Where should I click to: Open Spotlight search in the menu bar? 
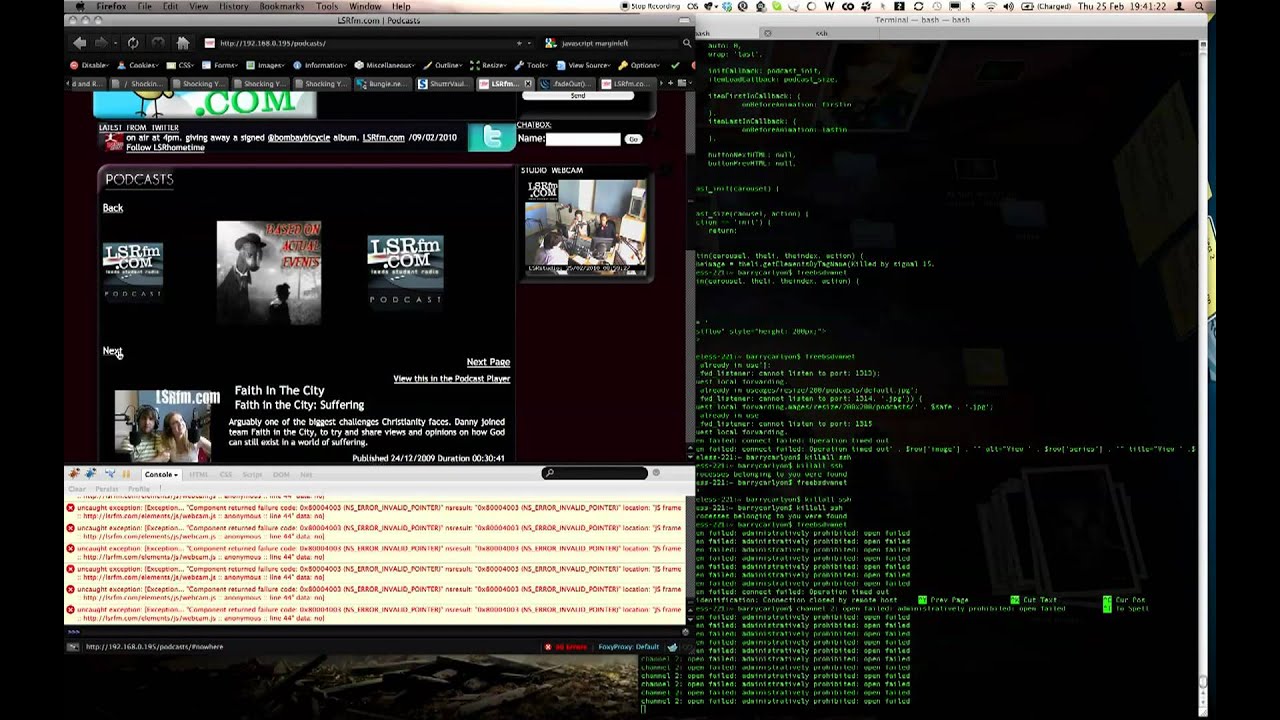tap(1199, 6)
